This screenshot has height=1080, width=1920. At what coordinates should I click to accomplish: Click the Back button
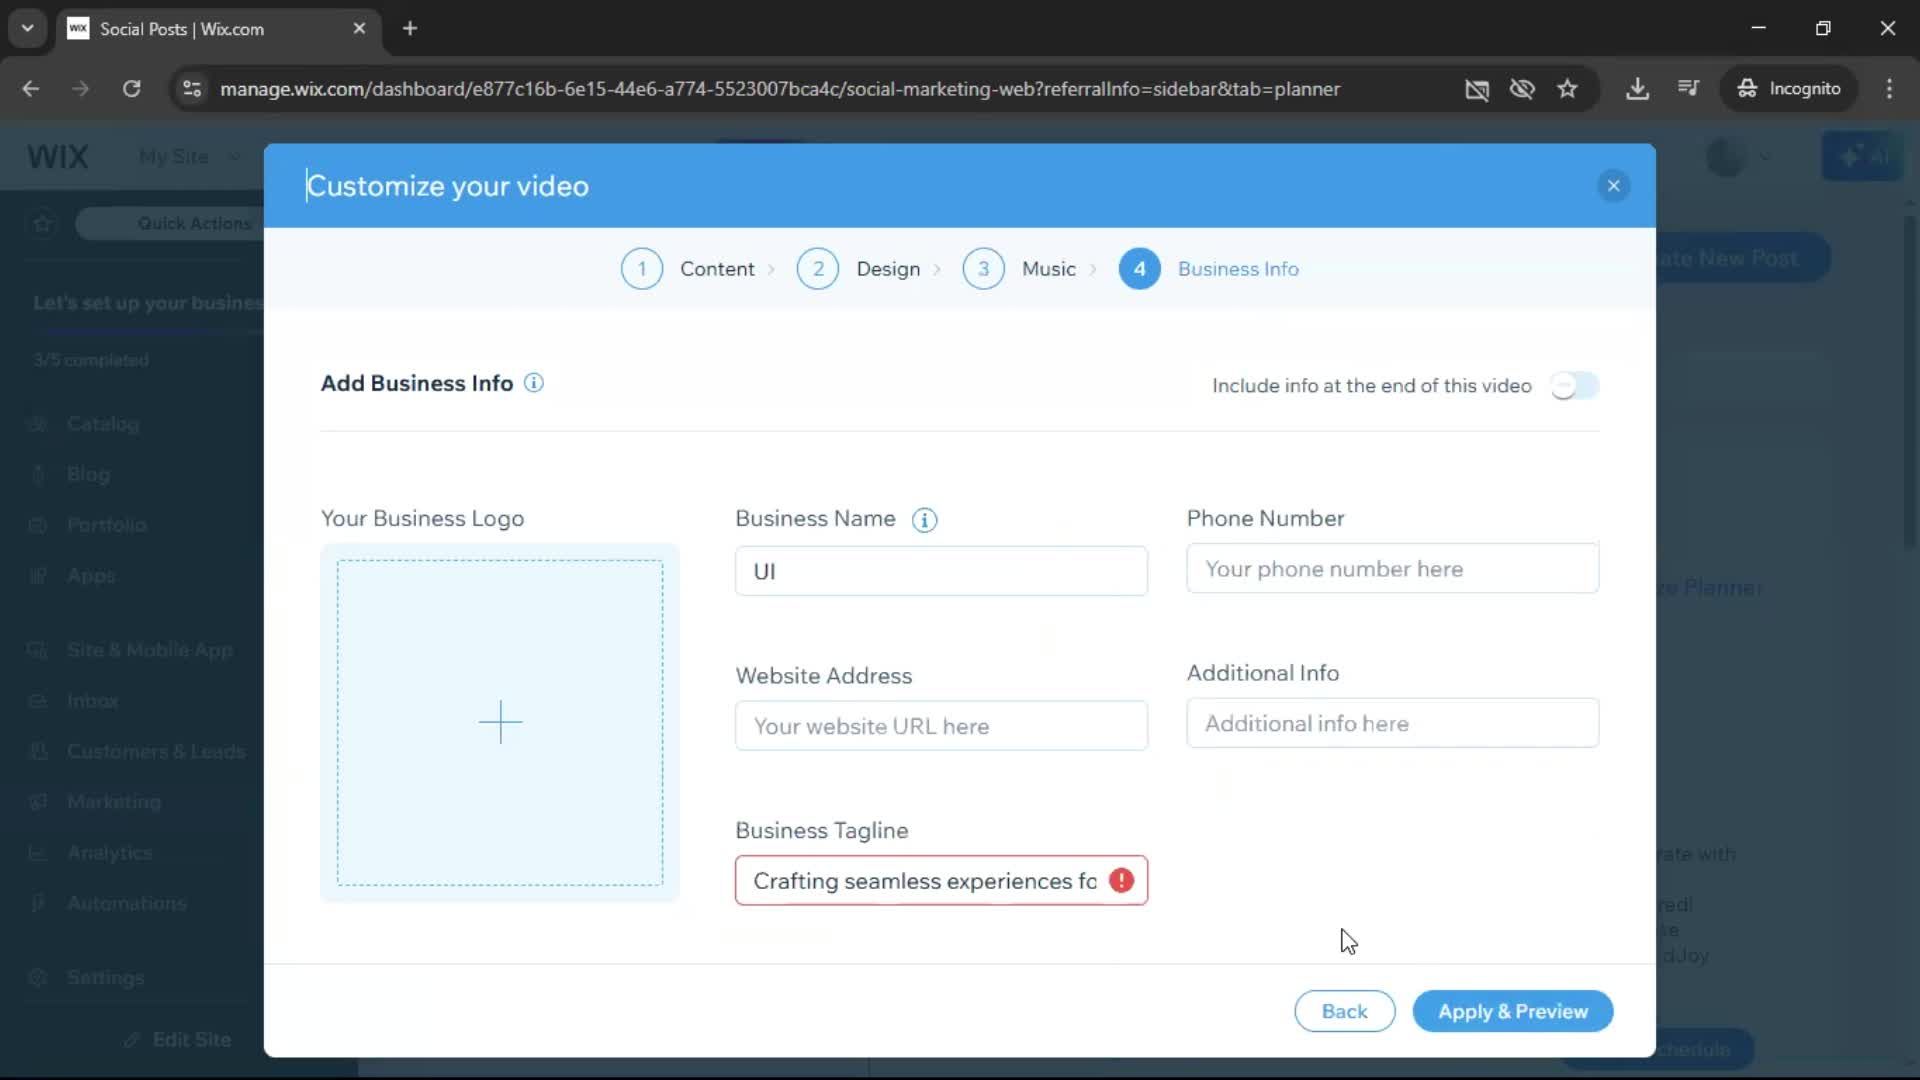pos(1344,1011)
